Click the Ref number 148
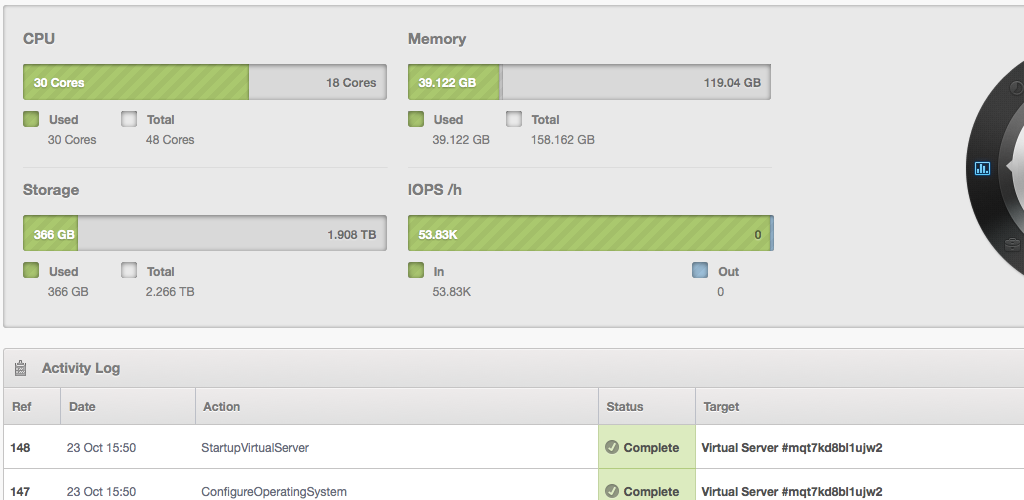Image resolution: width=1024 pixels, height=500 pixels. pyautogui.click(x=20, y=448)
